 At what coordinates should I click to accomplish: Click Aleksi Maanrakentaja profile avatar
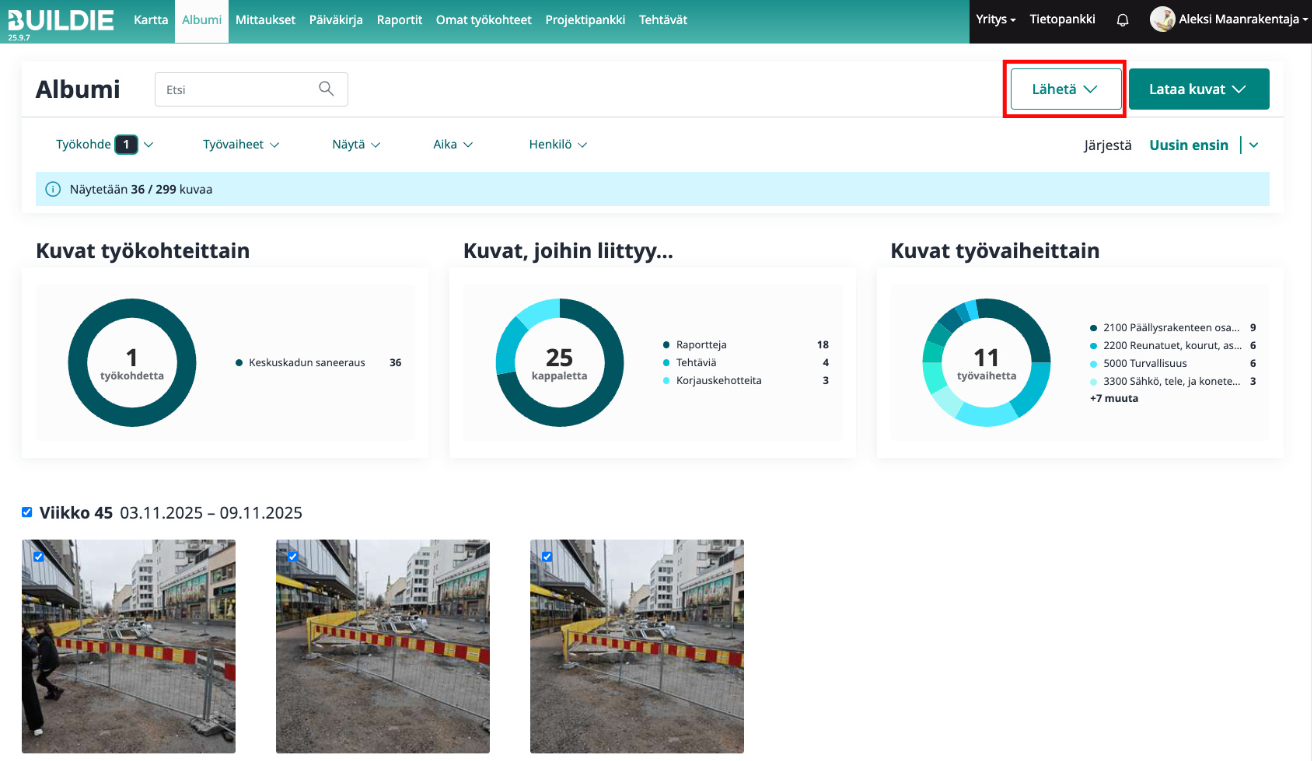point(1162,19)
